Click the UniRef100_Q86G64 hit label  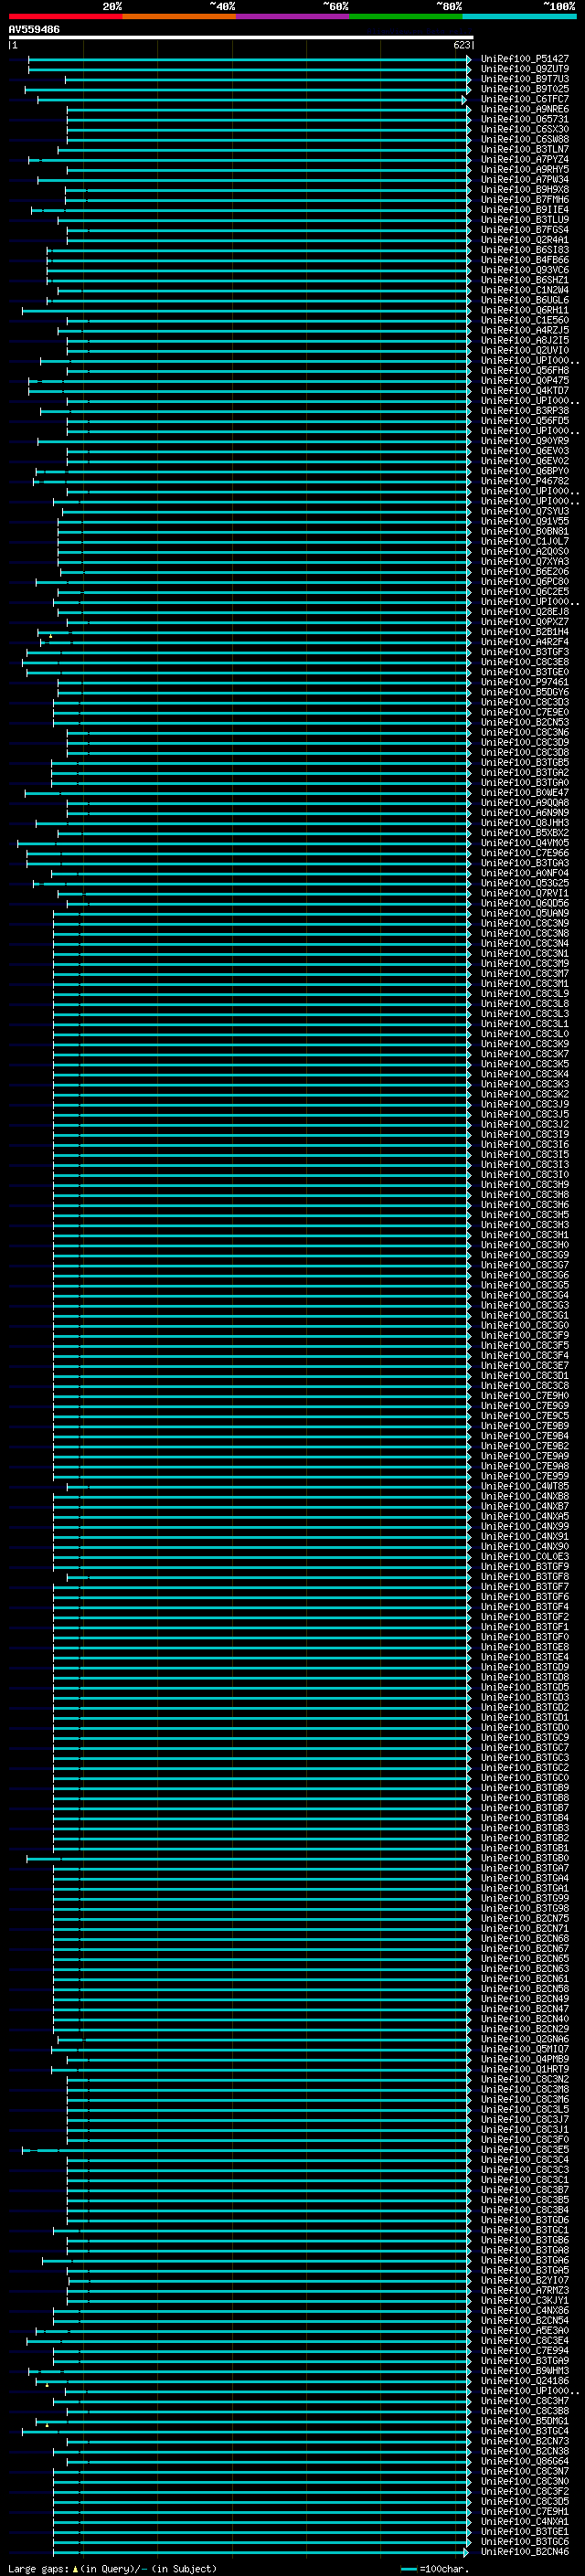524,2461
